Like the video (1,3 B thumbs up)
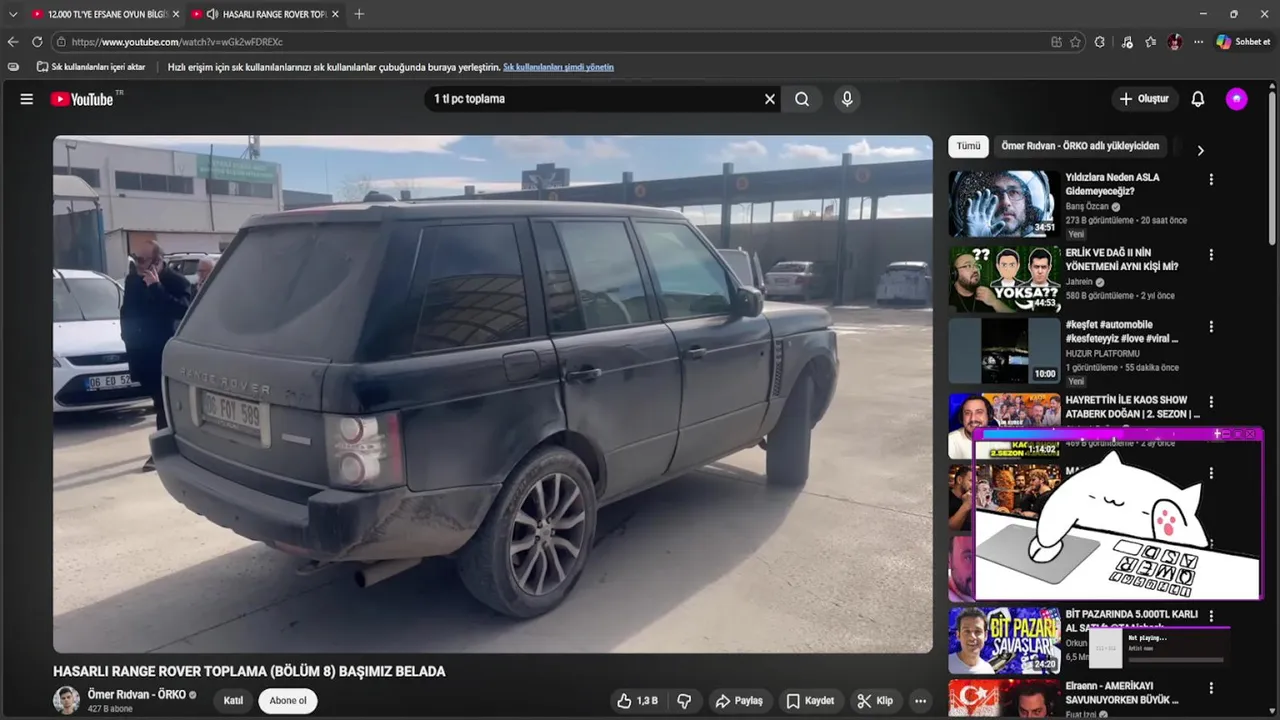Image resolution: width=1280 pixels, height=720 pixels. pyautogui.click(x=637, y=701)
